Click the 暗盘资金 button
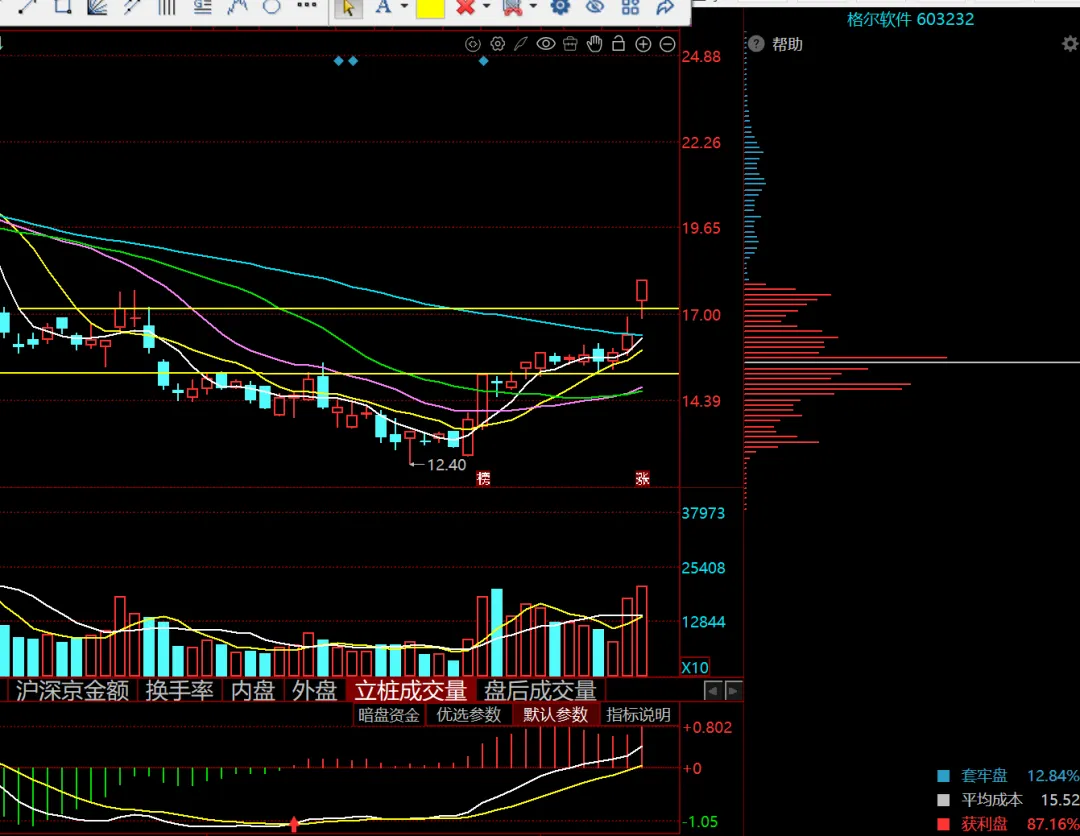Viewport: 1080px width, 836px height. pos(389,715)
